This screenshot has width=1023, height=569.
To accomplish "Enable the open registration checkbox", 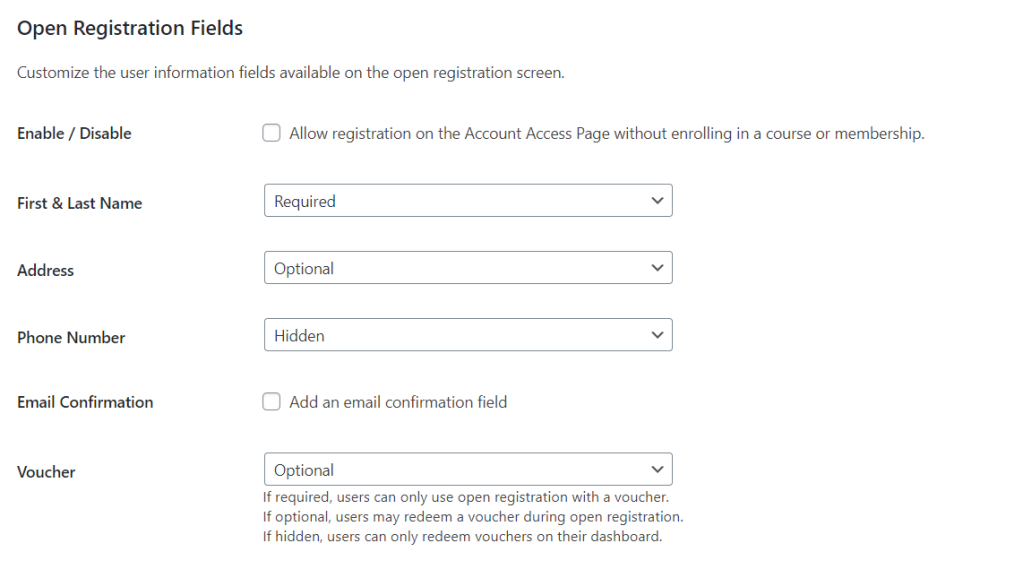I will point(271,133).
